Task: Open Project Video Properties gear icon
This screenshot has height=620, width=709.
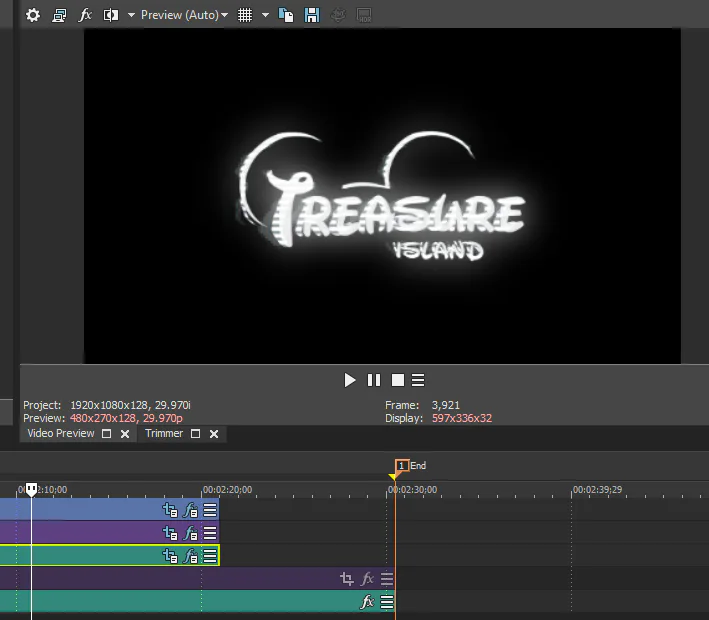Action: pos(33,15)
